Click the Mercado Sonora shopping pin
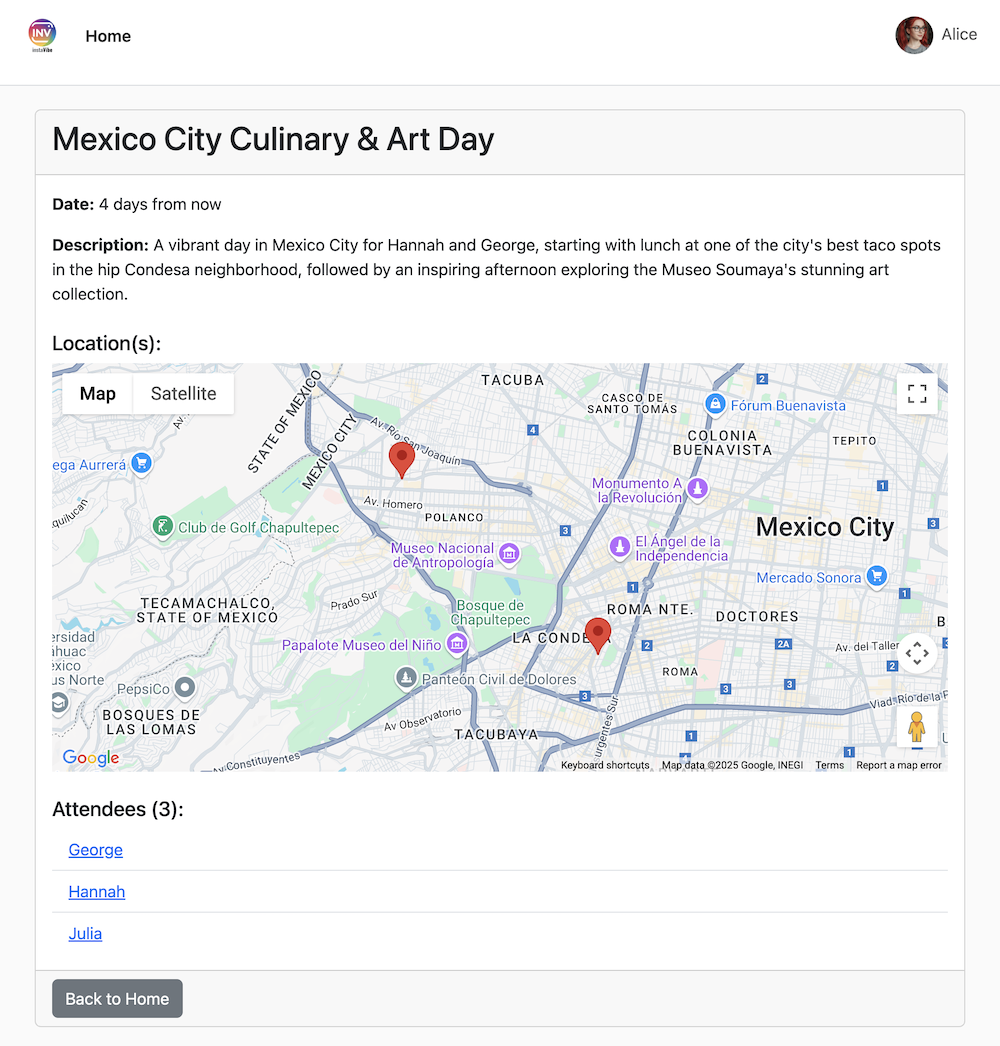Viewport: 1000px width, 1046px height. (x=877, y=576)
